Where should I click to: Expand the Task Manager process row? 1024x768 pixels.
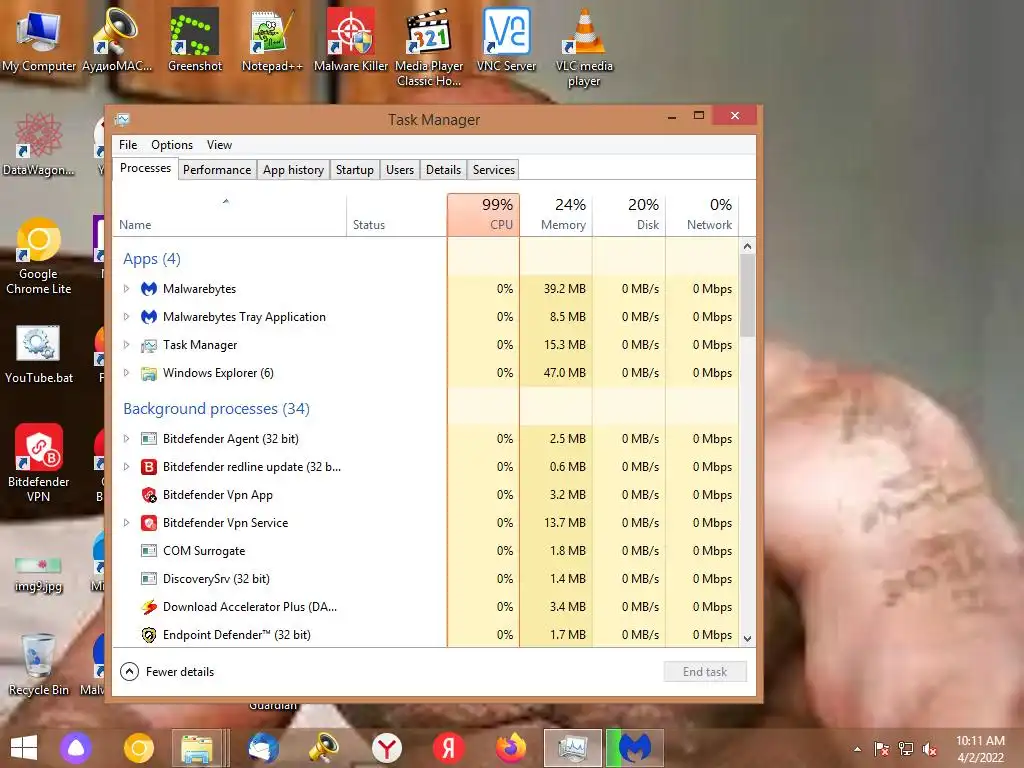127,345
